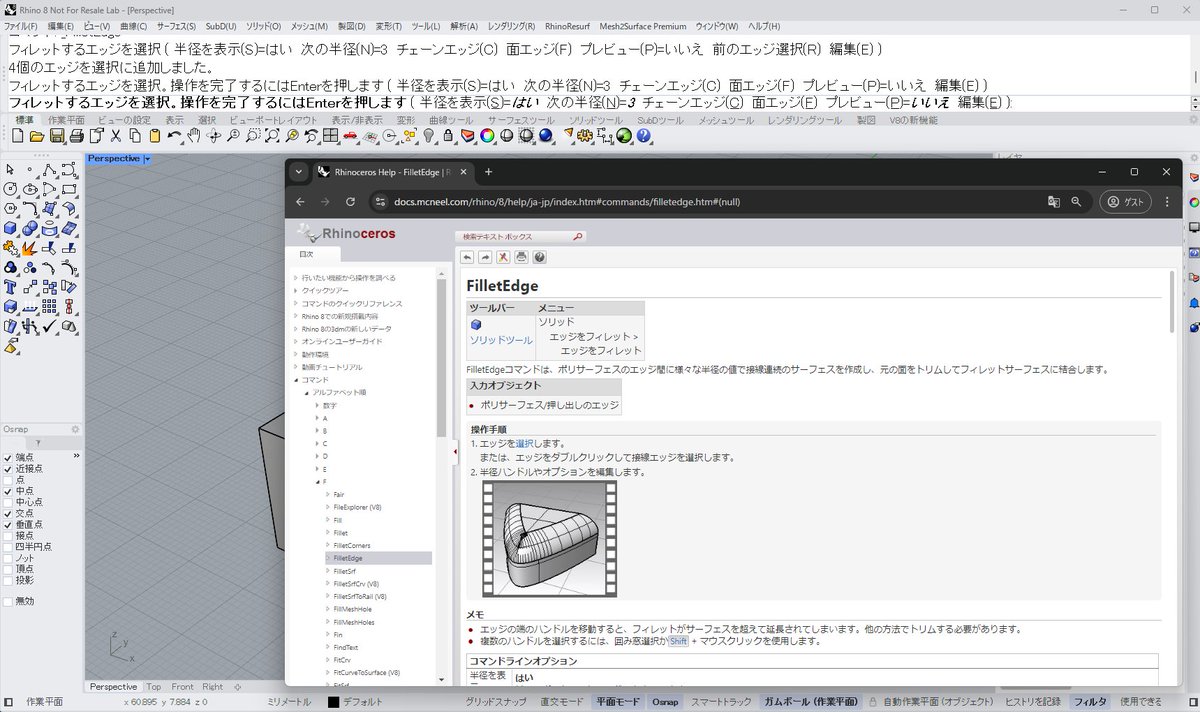The height and width of the screenshot is (712, 1200).
Task: Toggle the 端点 osnap checkbox
Action: [8, 457]
